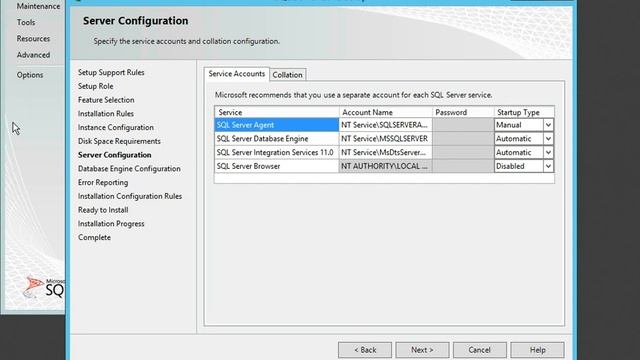Click the NT Service\MSSQLSERVER account name cell
This screenshot has width=640, height=360.
[x=385, y=139]
